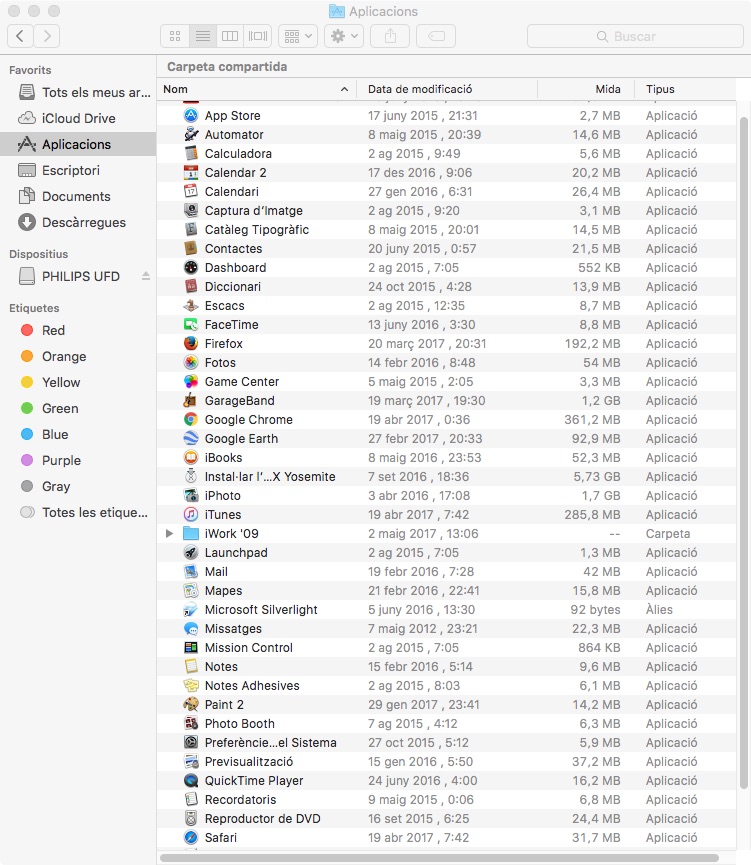Go back with the left arrow button

[x=20, y=36]
